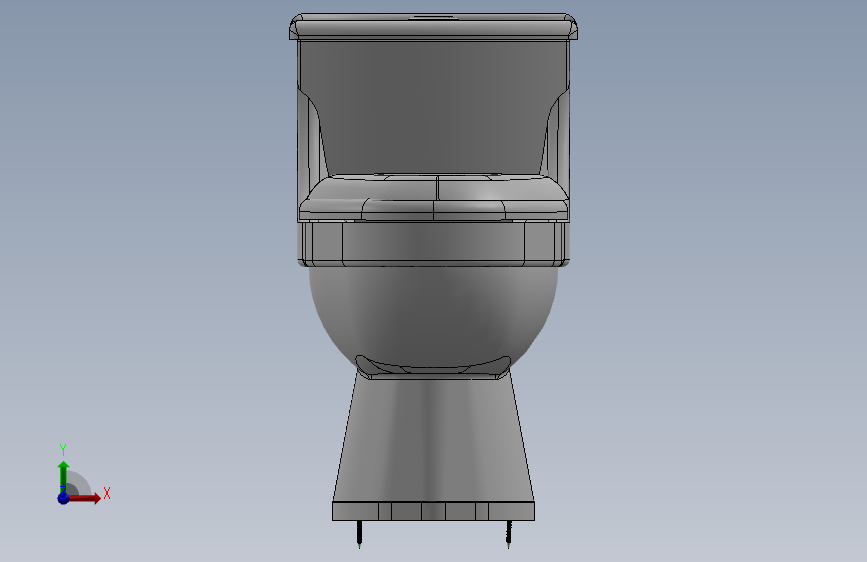Viewport: 867px width, 562px height.
Task: Select the flat base plate of the toilet
Action: coord(434,511)
